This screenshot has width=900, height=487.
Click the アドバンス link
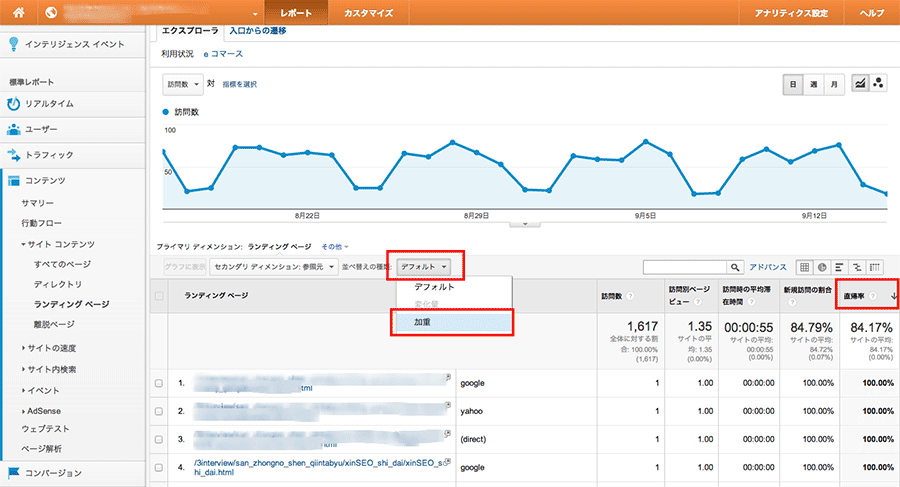[x=769, y=267]
